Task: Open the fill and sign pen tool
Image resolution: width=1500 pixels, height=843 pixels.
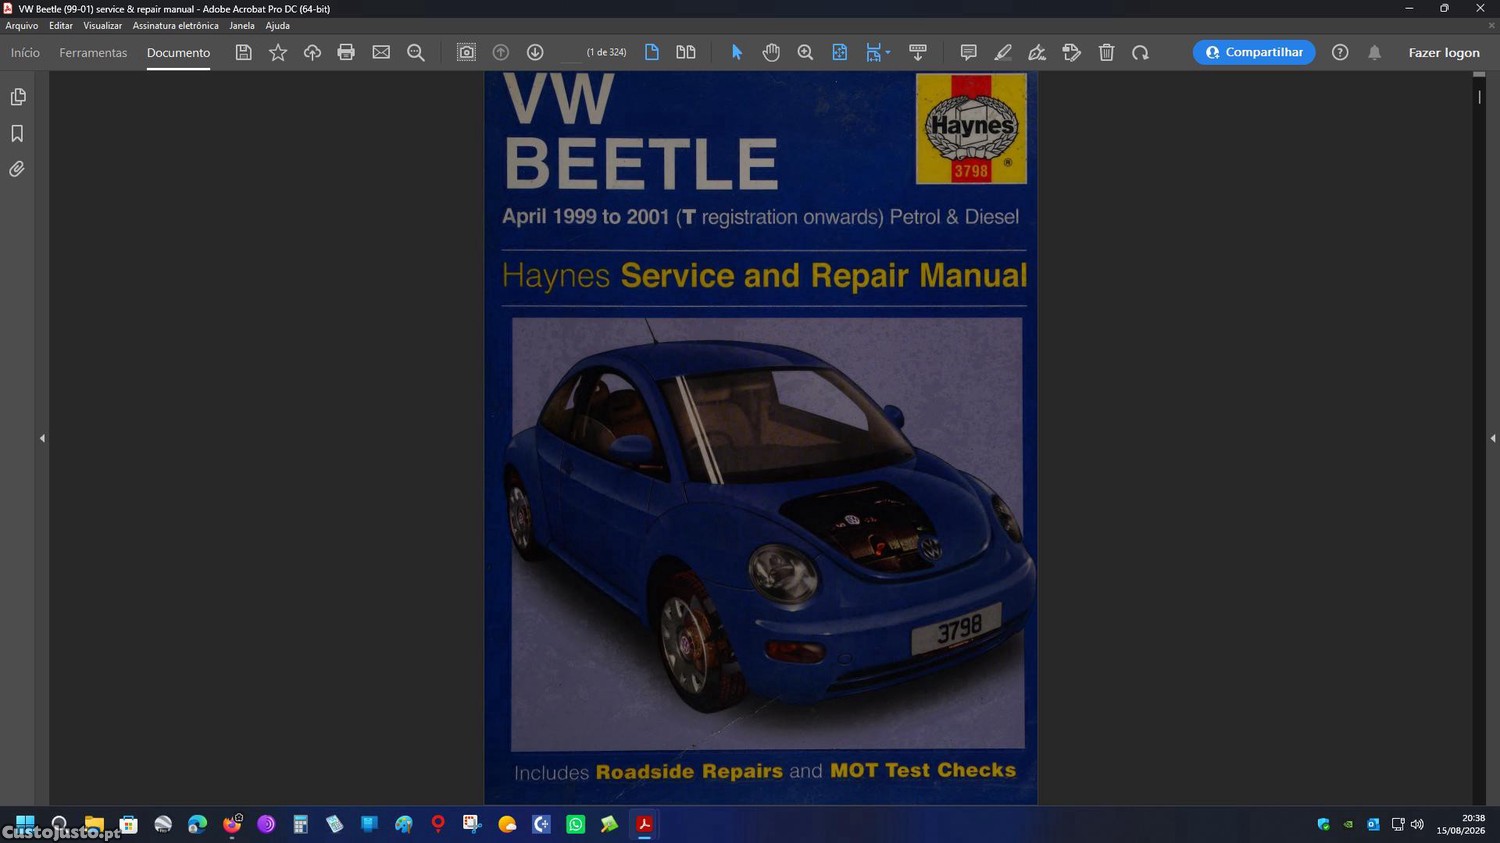Action: [1037, 52]
